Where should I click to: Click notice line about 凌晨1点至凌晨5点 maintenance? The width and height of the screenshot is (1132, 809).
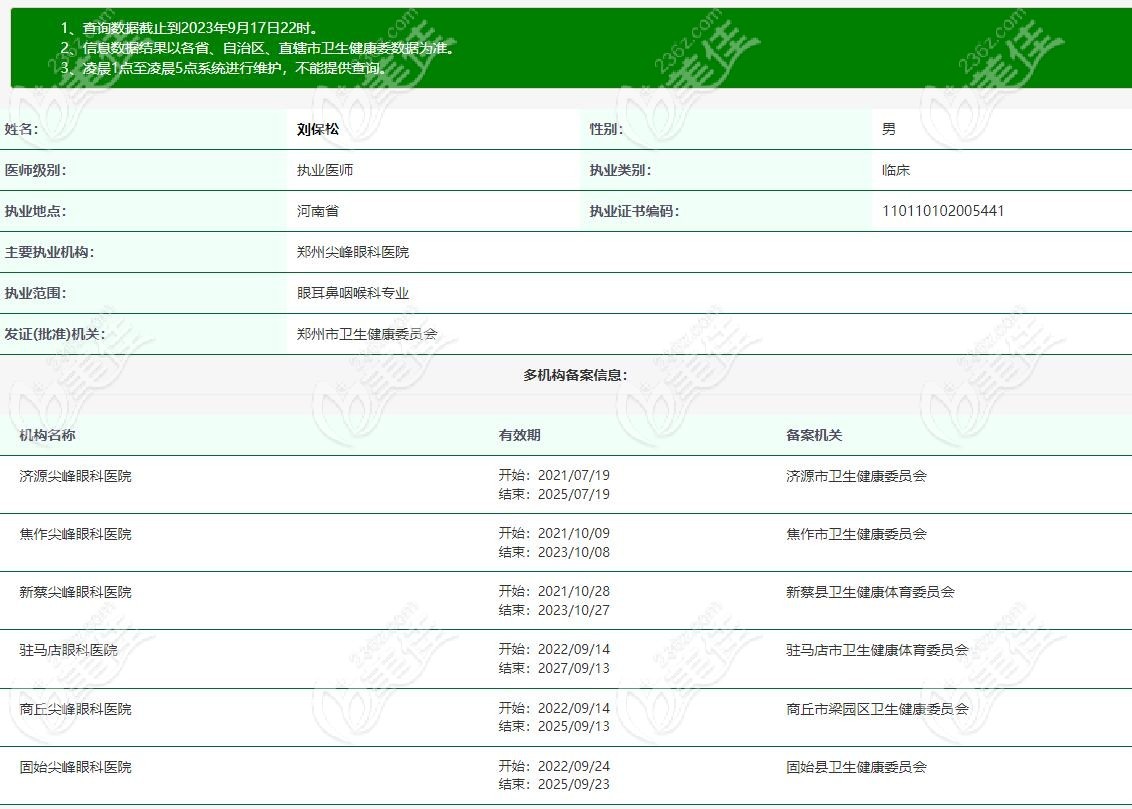pyautogui.click(x=224, y=68)
